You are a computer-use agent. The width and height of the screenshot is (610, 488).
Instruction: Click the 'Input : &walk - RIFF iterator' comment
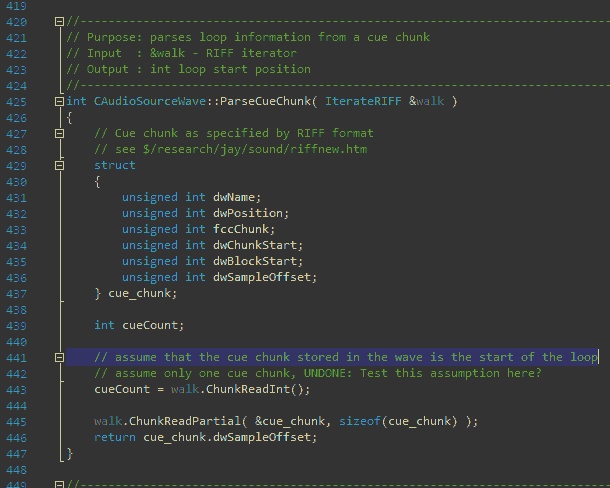[181, 53]
